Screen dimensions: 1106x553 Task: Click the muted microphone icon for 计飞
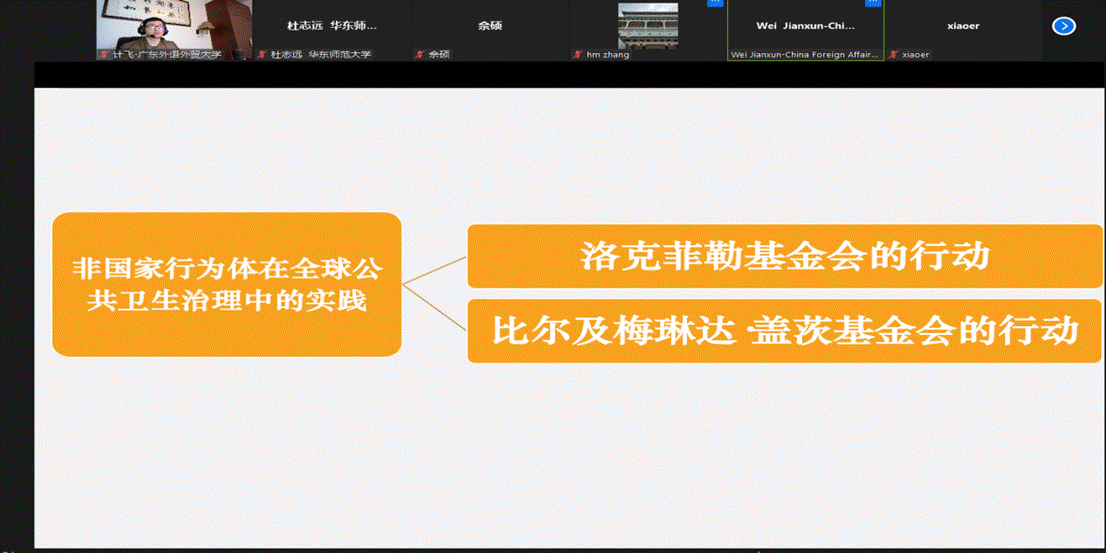pyautogui.click(x=103, y=54)
